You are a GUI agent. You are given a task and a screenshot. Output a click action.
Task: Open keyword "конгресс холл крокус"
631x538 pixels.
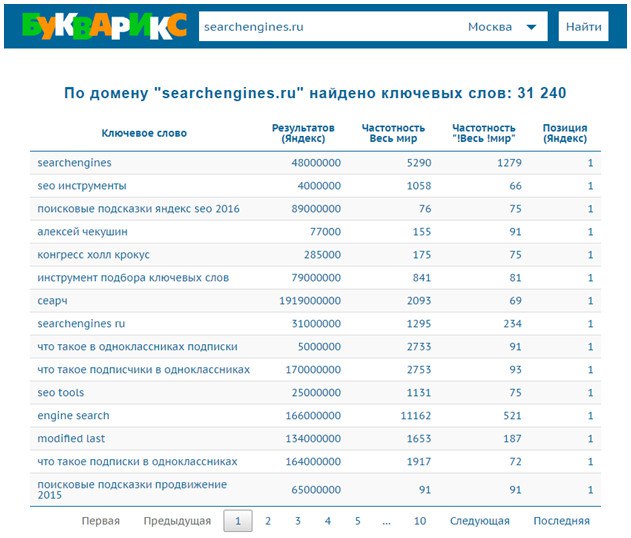pos(93,255)
